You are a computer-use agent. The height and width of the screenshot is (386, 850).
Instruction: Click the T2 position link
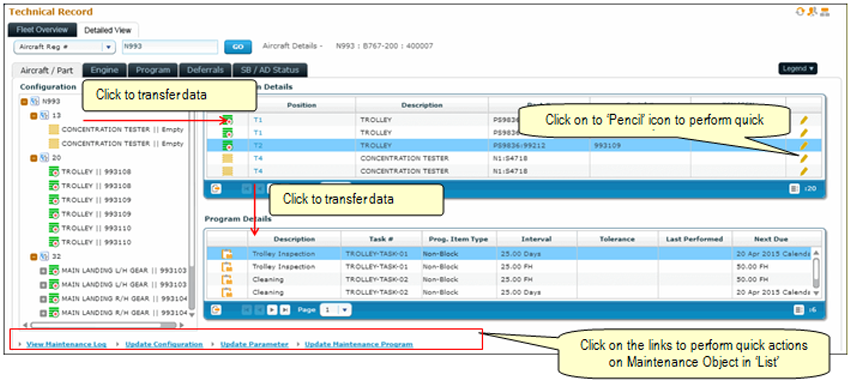[258, 145]
